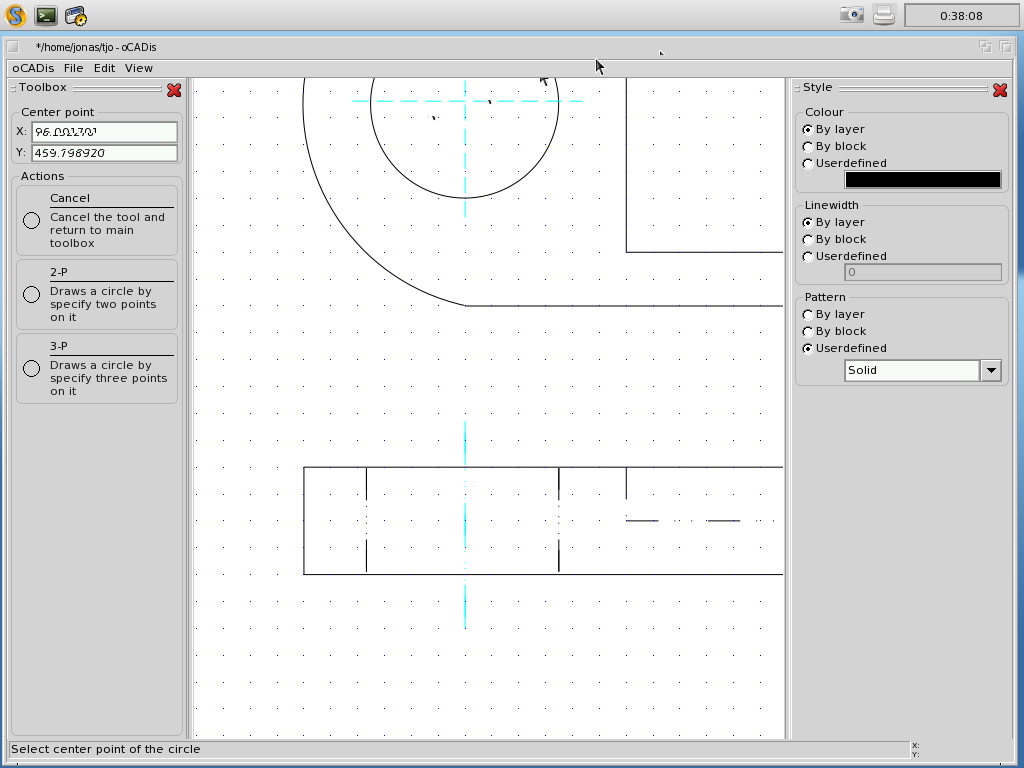Click the Center point X input field

104,131
